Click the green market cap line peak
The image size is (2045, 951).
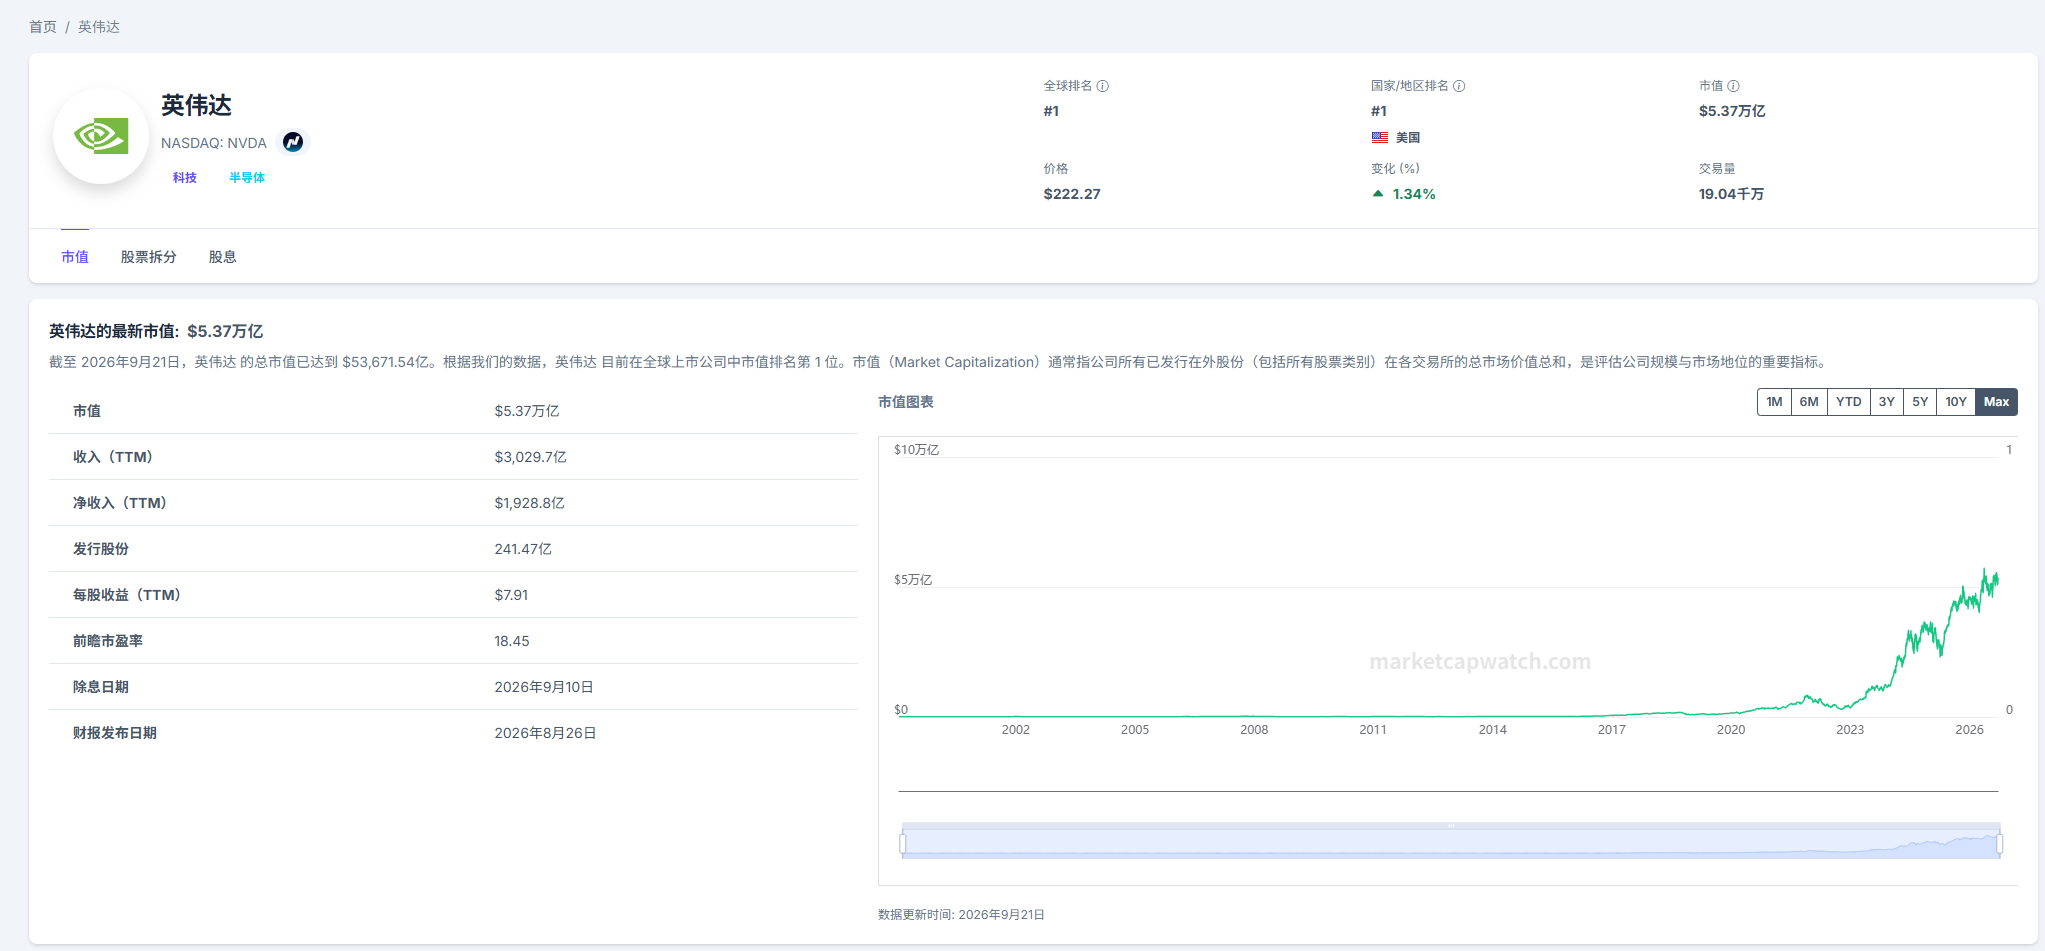coord(1985,571)
